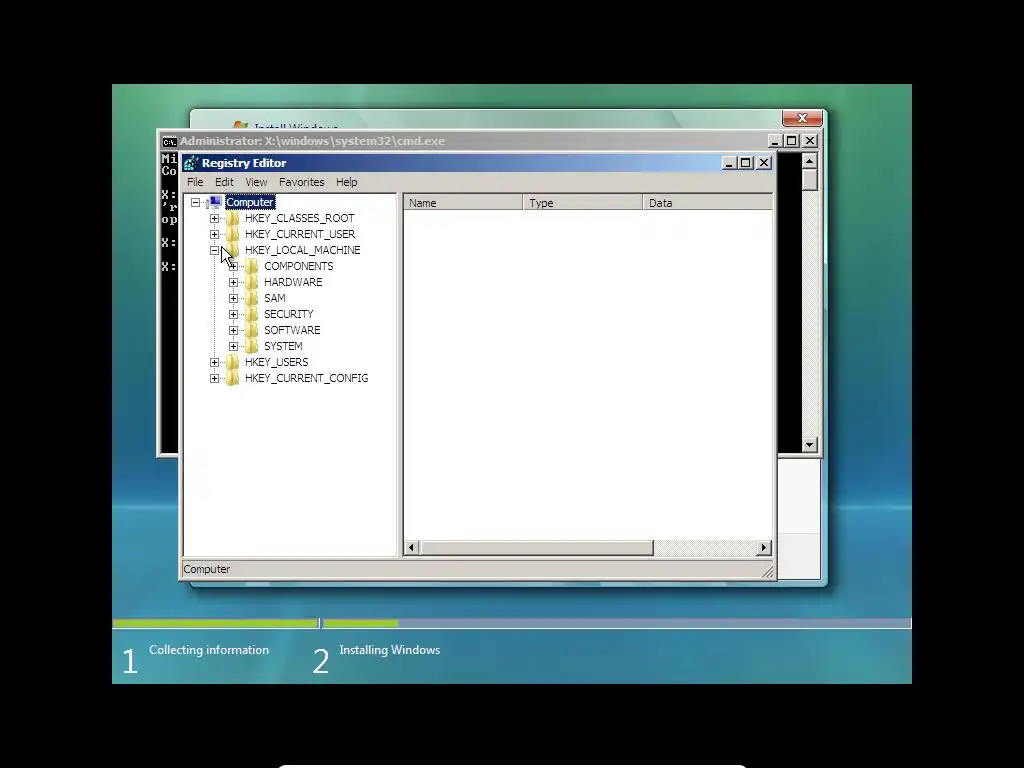Close the cmd.exe window
The width and height of the screenshot is (1024, 768).
[x=810, y=141]
